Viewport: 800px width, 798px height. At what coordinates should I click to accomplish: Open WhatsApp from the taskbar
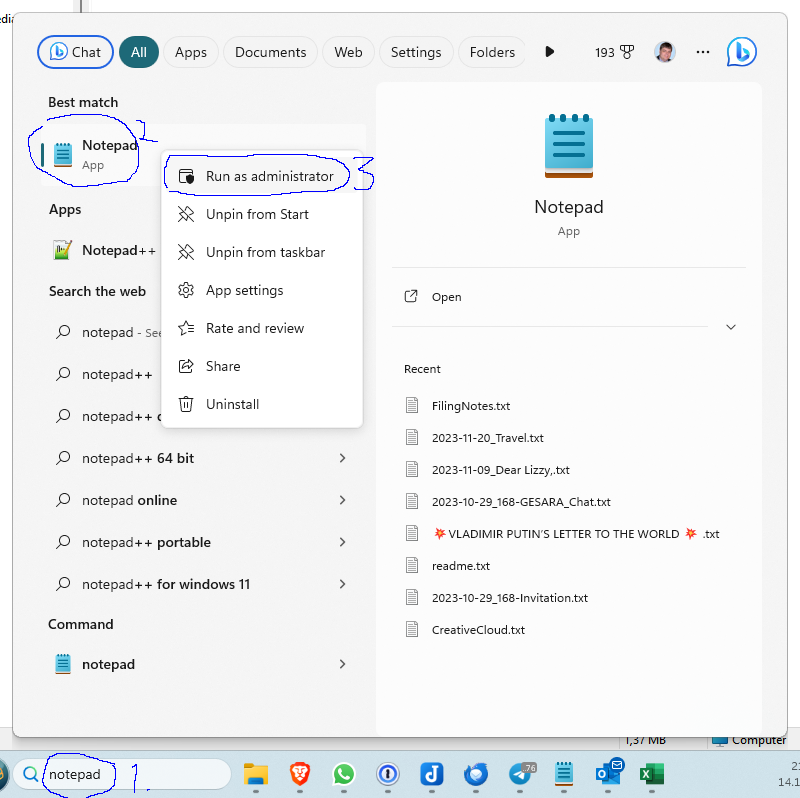(344, 773)
